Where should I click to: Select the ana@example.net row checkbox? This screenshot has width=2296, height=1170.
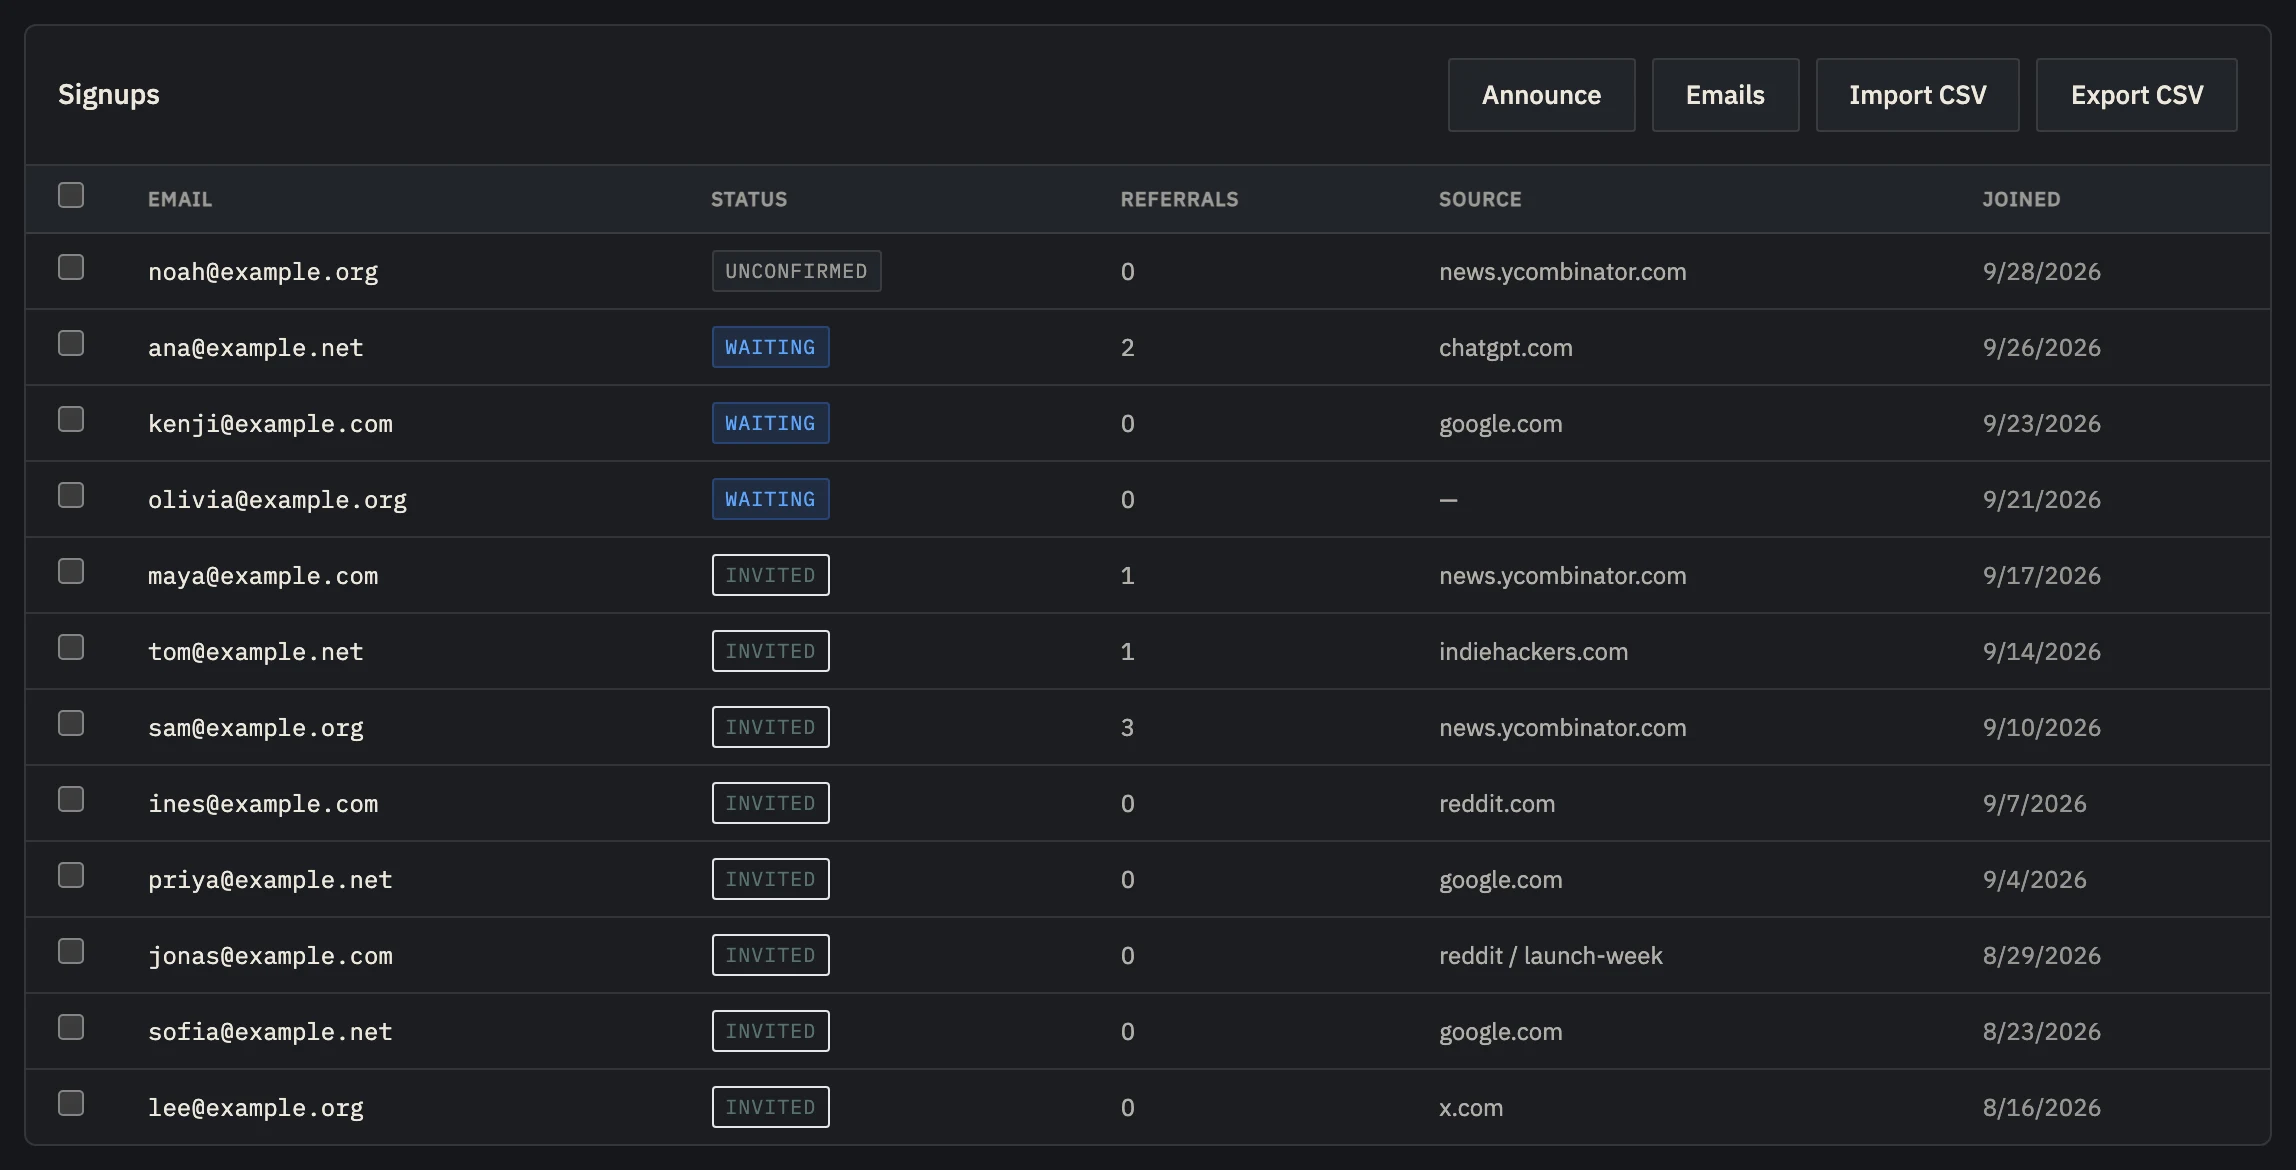click(x=71, y=343)
